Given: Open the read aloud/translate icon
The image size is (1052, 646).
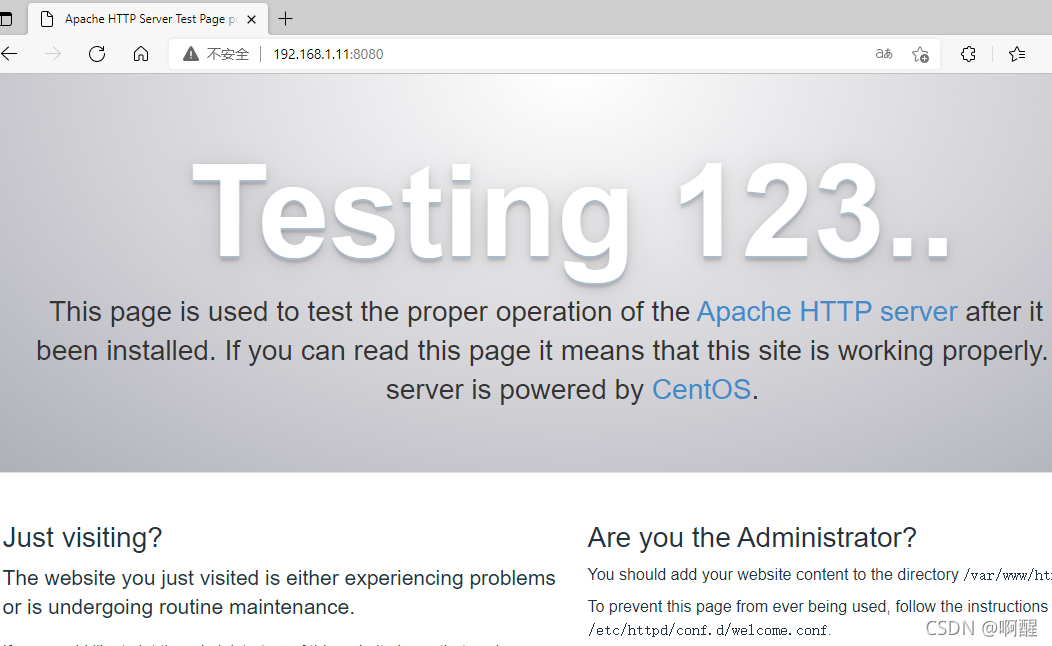Looking at the screenshot, I should click(884, 54).
